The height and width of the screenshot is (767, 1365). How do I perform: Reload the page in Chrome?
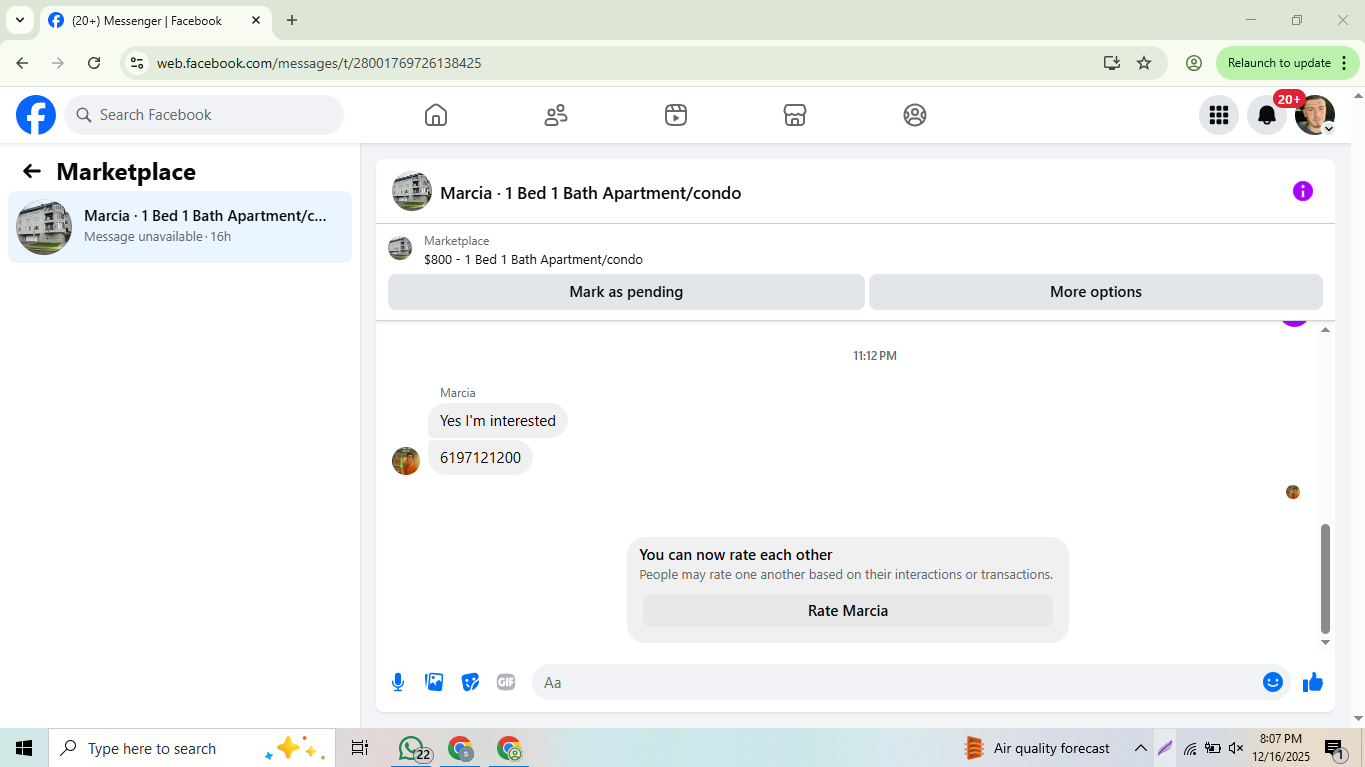[94, 63]
